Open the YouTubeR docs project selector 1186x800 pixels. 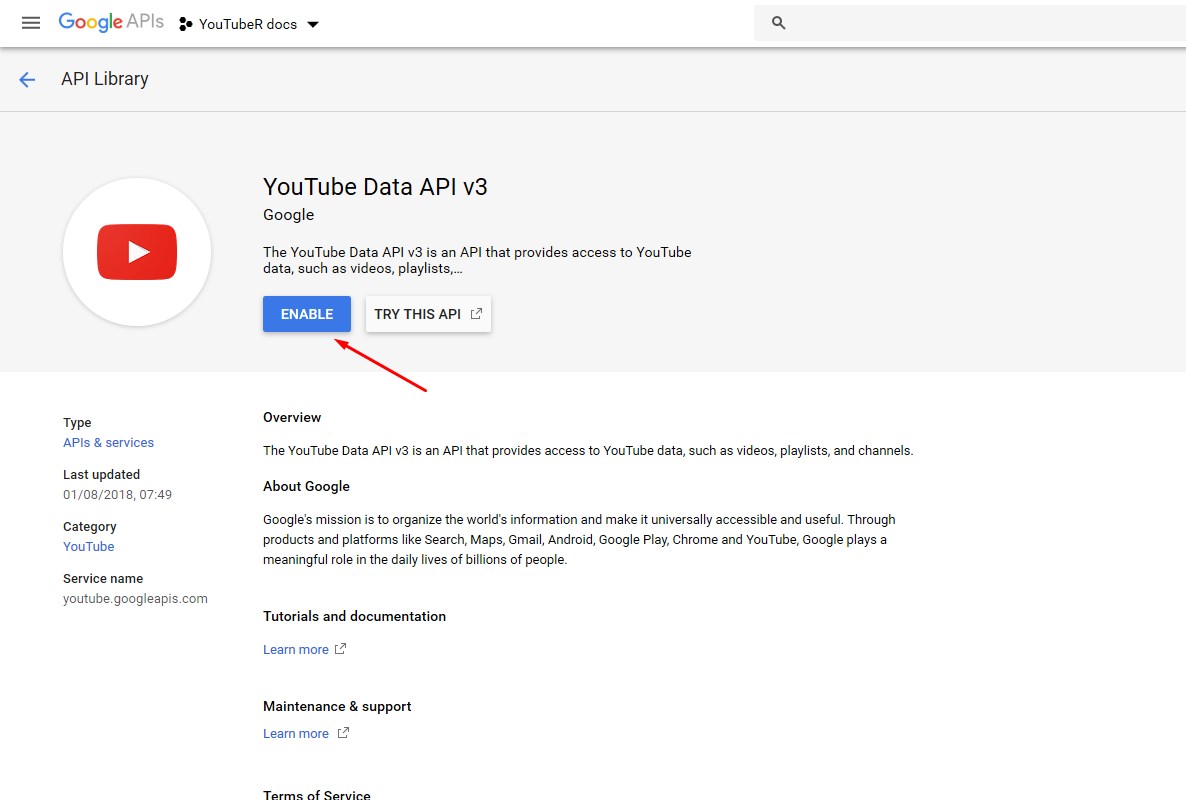coord(248,24)
